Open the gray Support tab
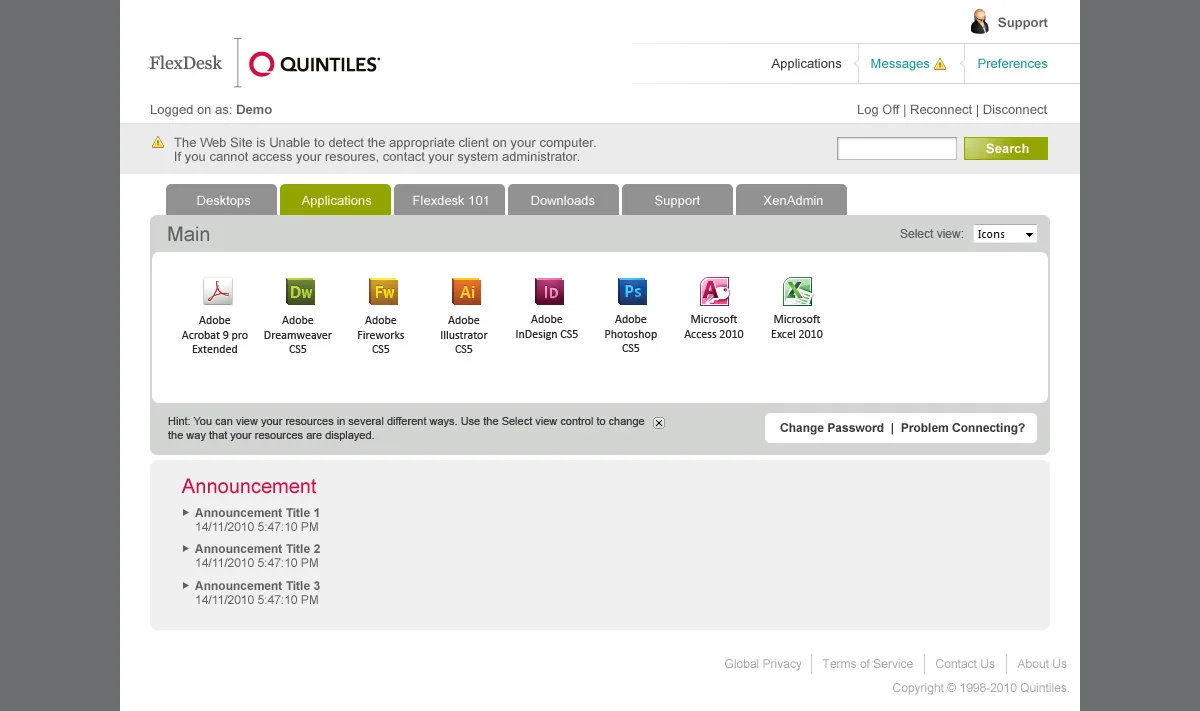Screen dimensions: 1200x711 (677, 200)
